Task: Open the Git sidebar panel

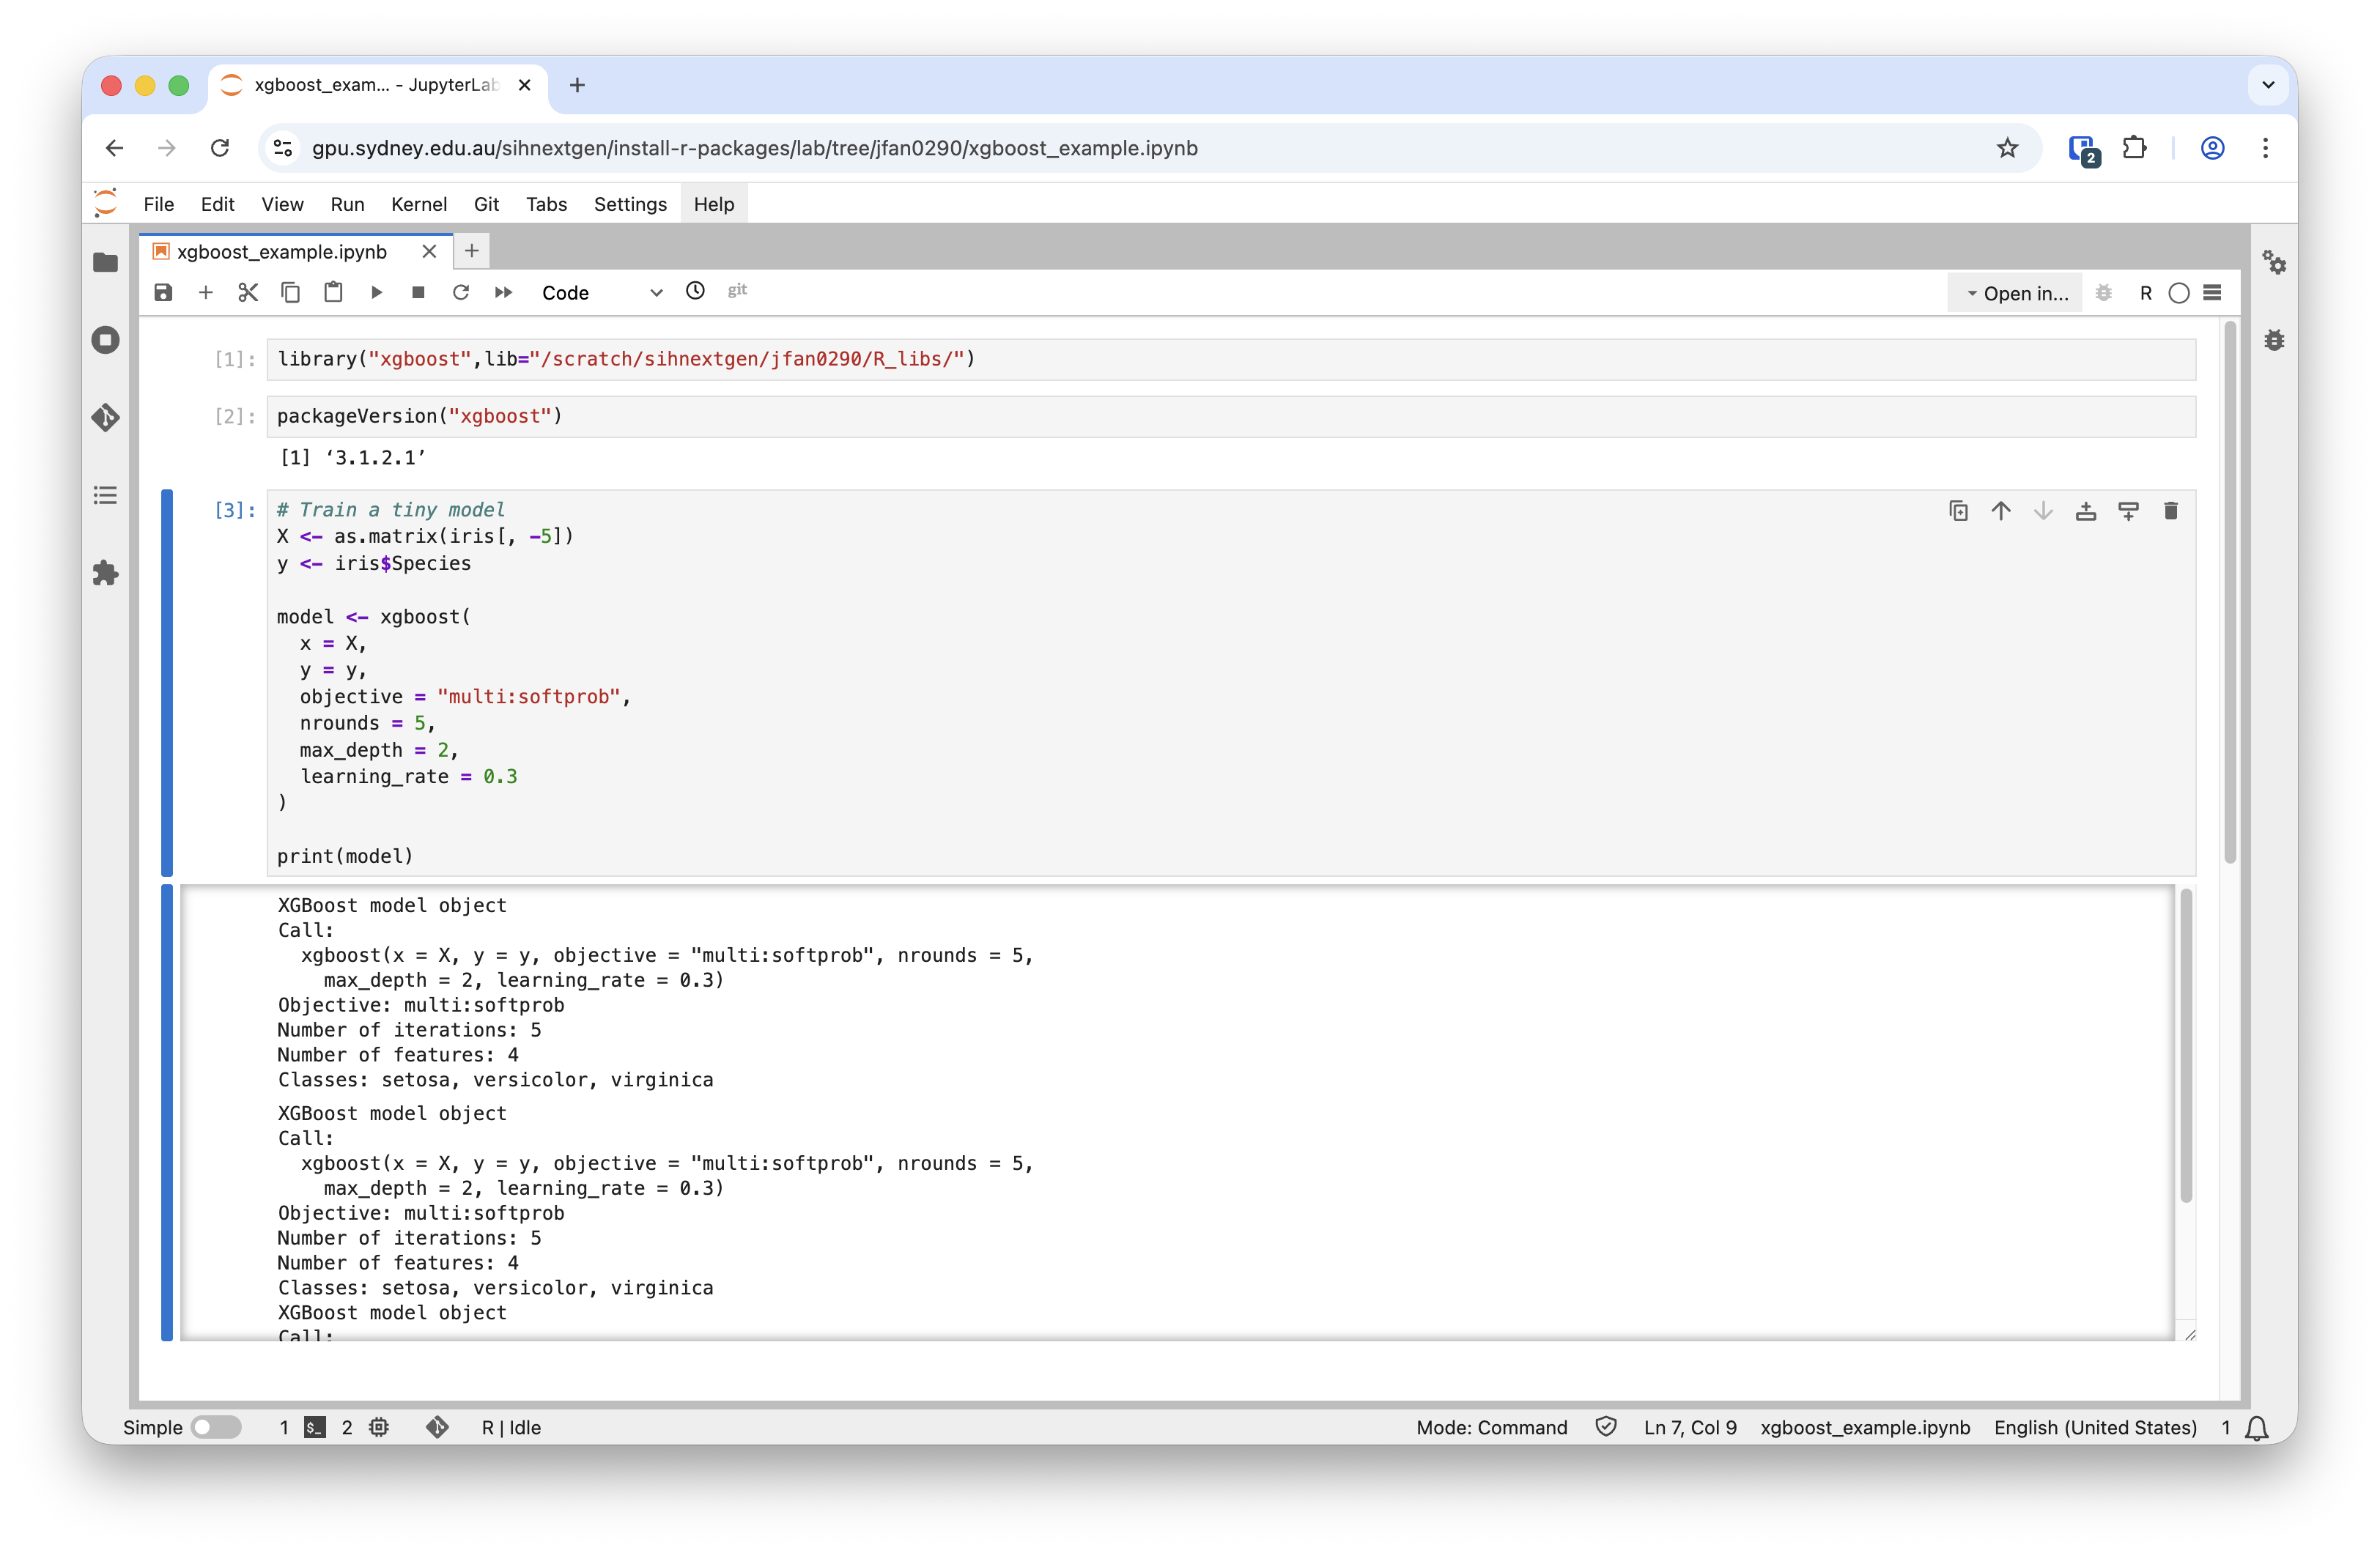Action: 105,417
